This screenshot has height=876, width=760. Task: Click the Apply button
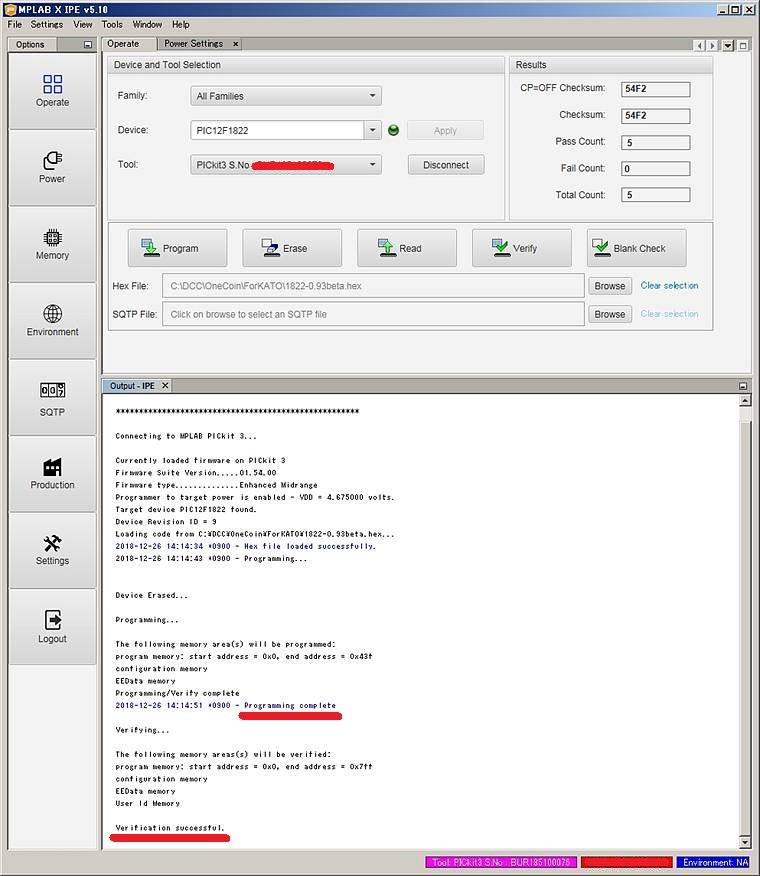click(x=445, y=130)
